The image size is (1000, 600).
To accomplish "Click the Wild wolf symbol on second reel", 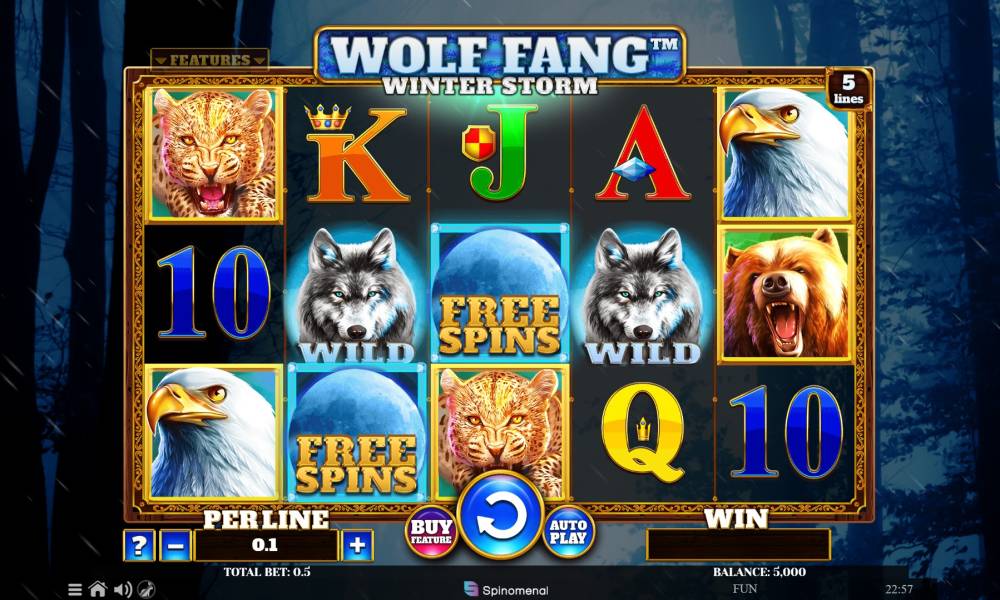I will click(x=357, y=296).
